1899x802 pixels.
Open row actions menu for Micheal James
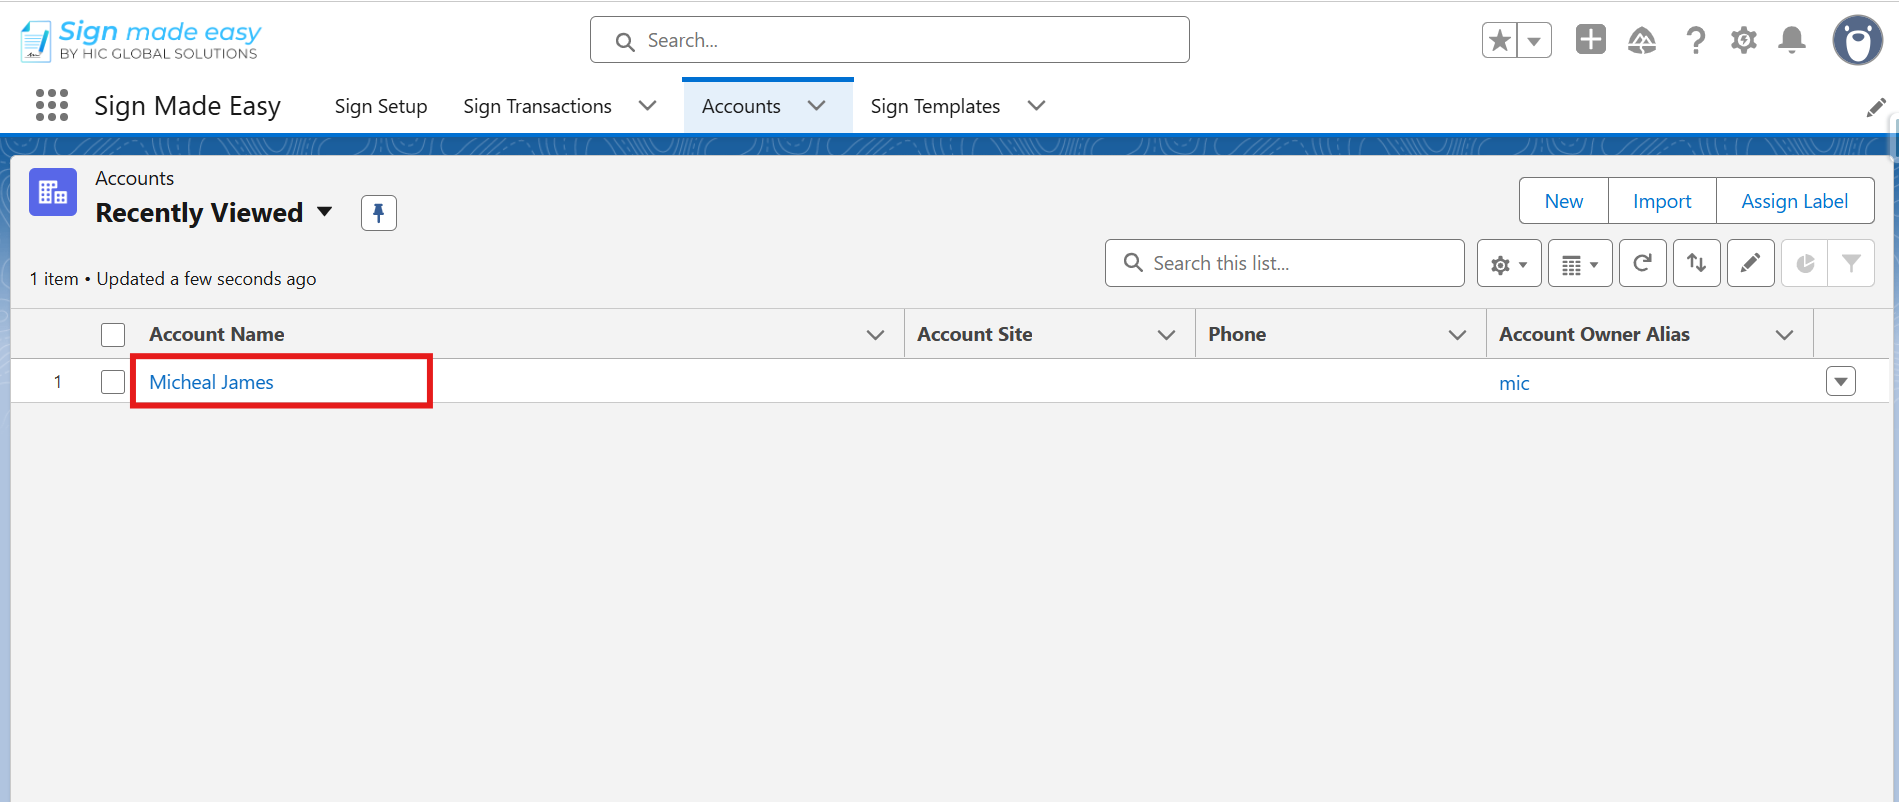point(1841,381)
